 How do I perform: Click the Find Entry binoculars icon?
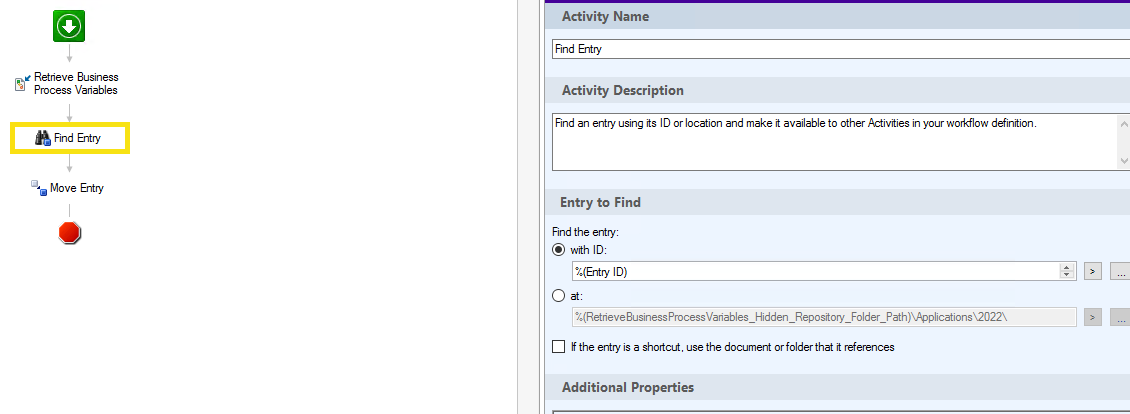(43, 138)
